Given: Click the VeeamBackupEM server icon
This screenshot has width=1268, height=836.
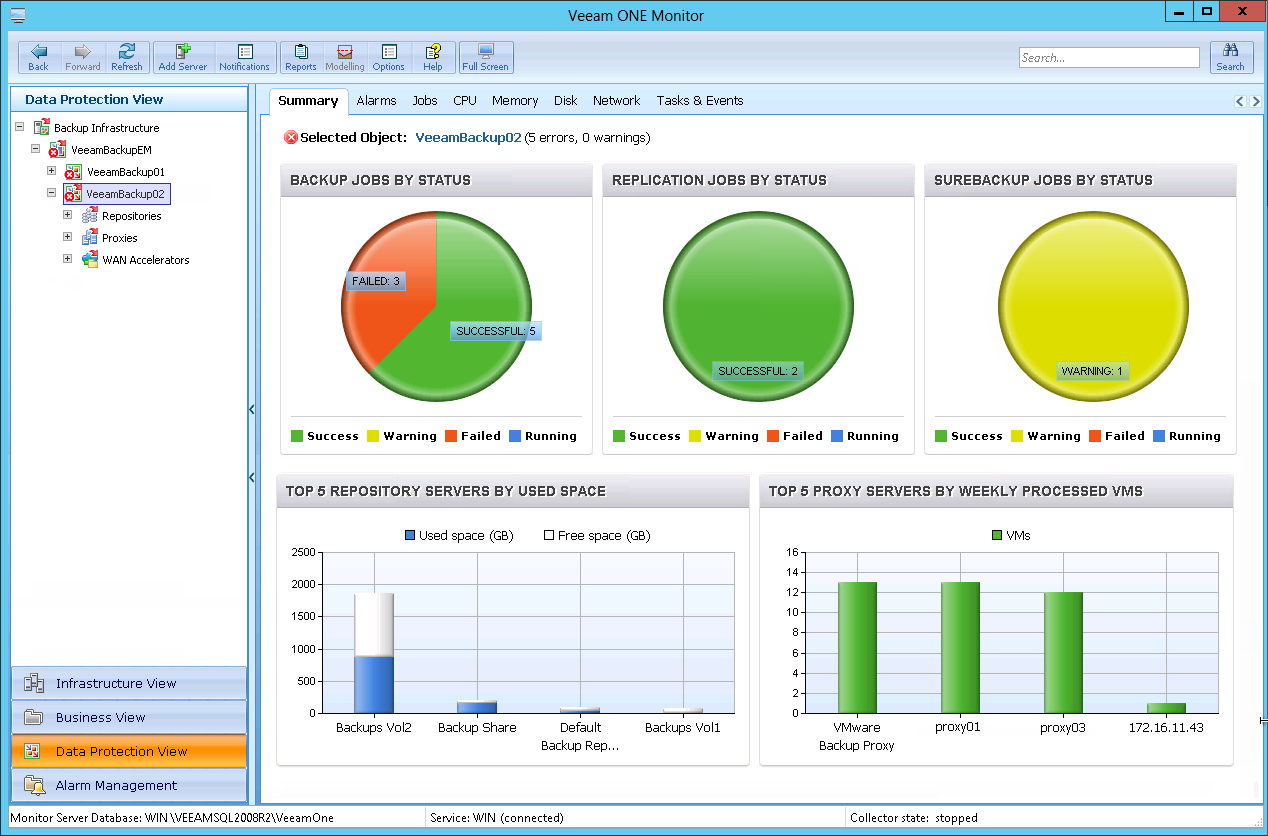Looking at the screenshot, I should (x=59, y=150).
